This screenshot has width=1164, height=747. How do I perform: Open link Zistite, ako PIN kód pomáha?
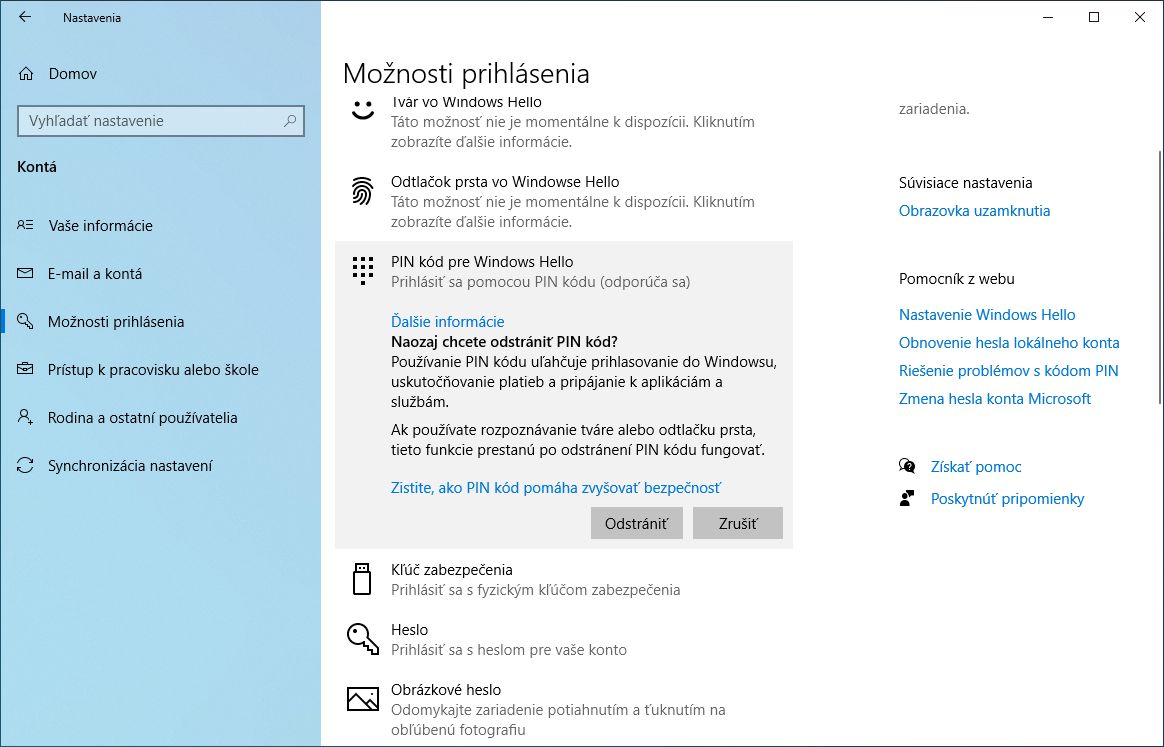(x=556, y=487)
